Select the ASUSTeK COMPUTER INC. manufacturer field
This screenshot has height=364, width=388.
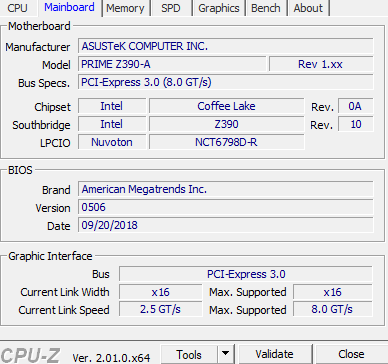[x=226, y=46]
